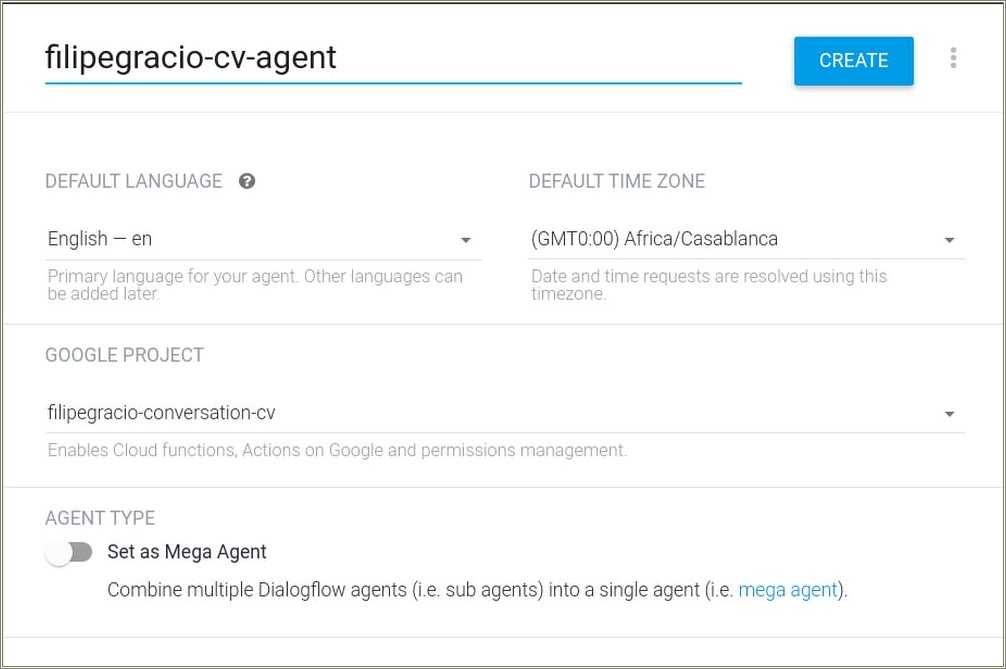The image size is (1006, 669).
Task: Click the arrow icon on the time zone selector
Action: point(949,240)
